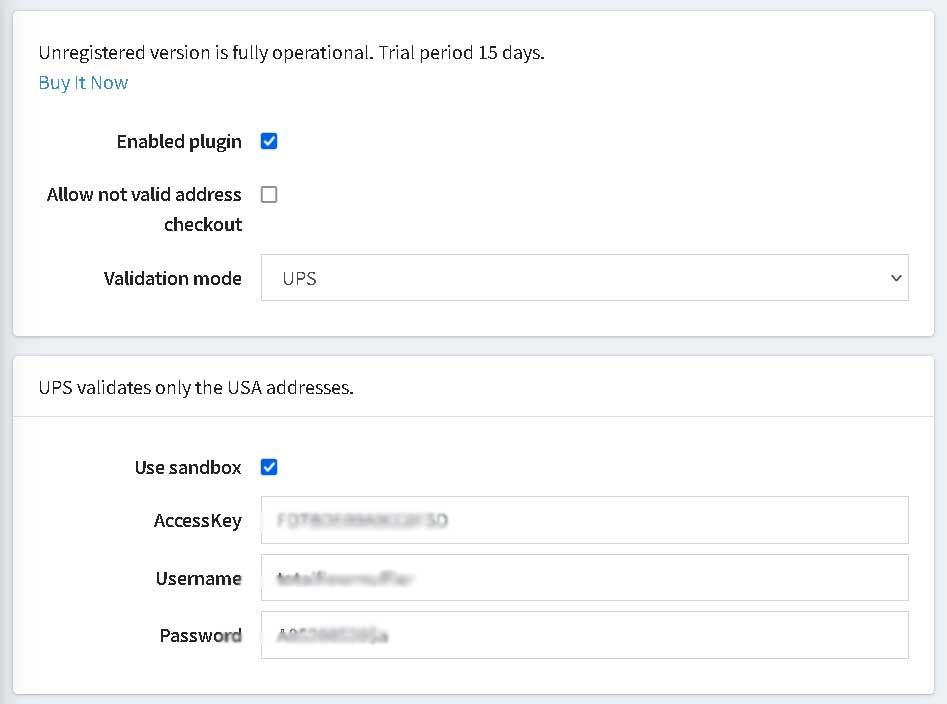Focus the AccessKey input field

[x=585, y=520]
